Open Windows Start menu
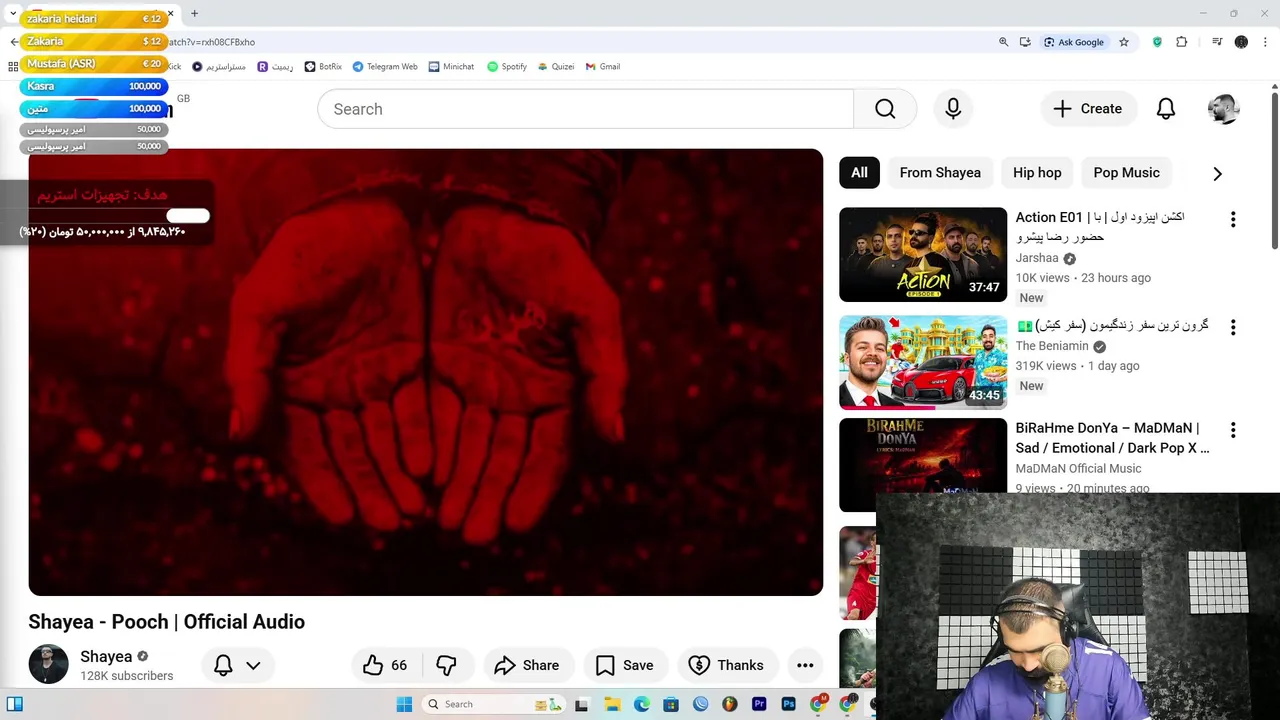 [x=404, y=704]
